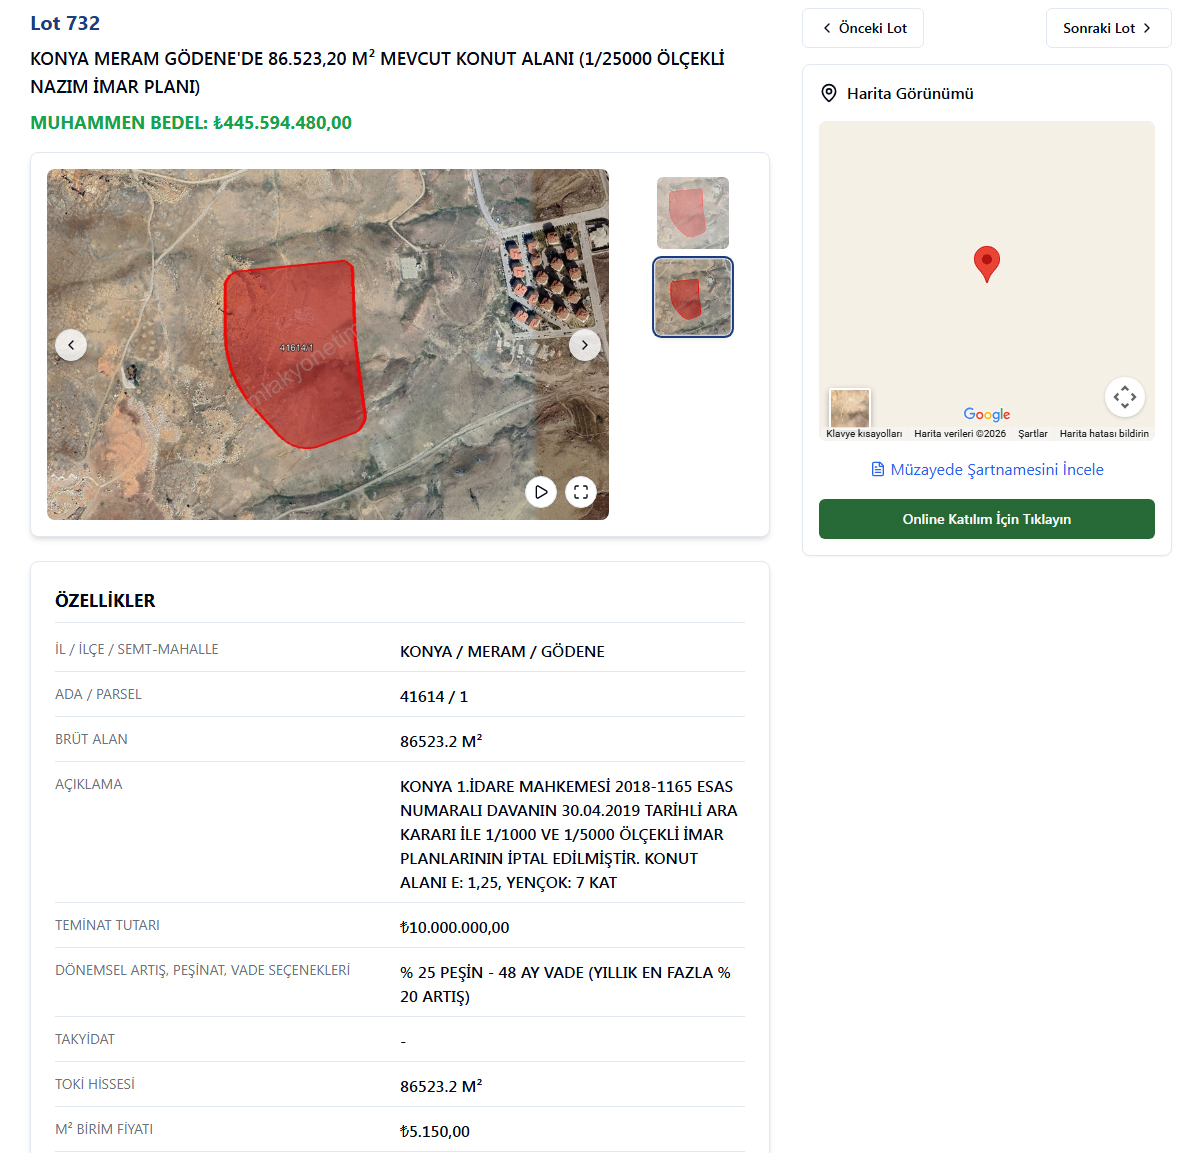This screenshot has width=1189, height=1153.
Task: Click the red map location pin
Action: pyautogui.click(x=987, y=264)
